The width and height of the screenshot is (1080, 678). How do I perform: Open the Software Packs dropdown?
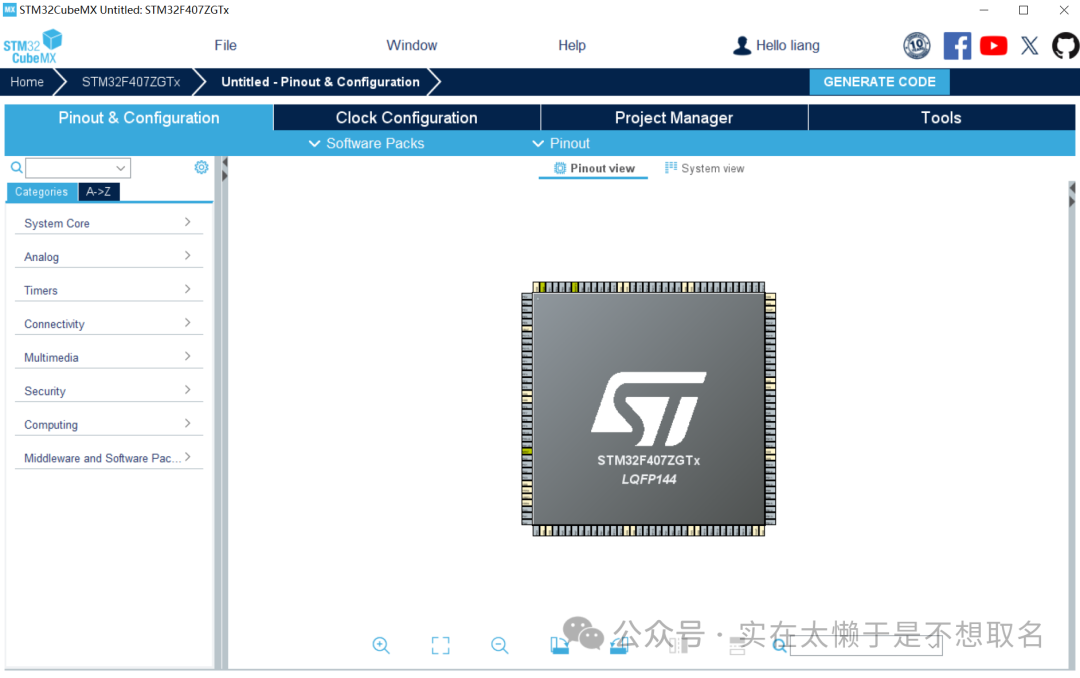coord(366,144)
